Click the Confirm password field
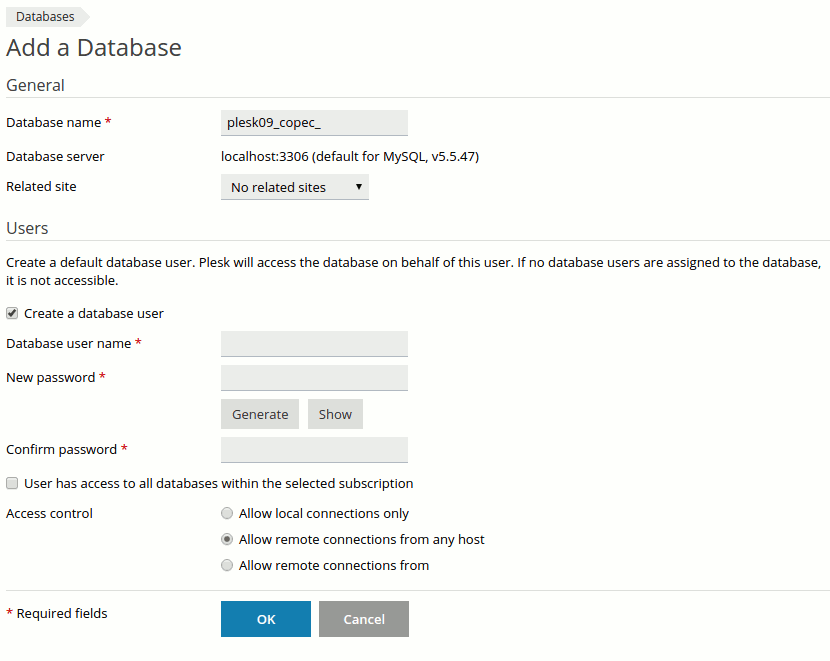 click(314, 450)
